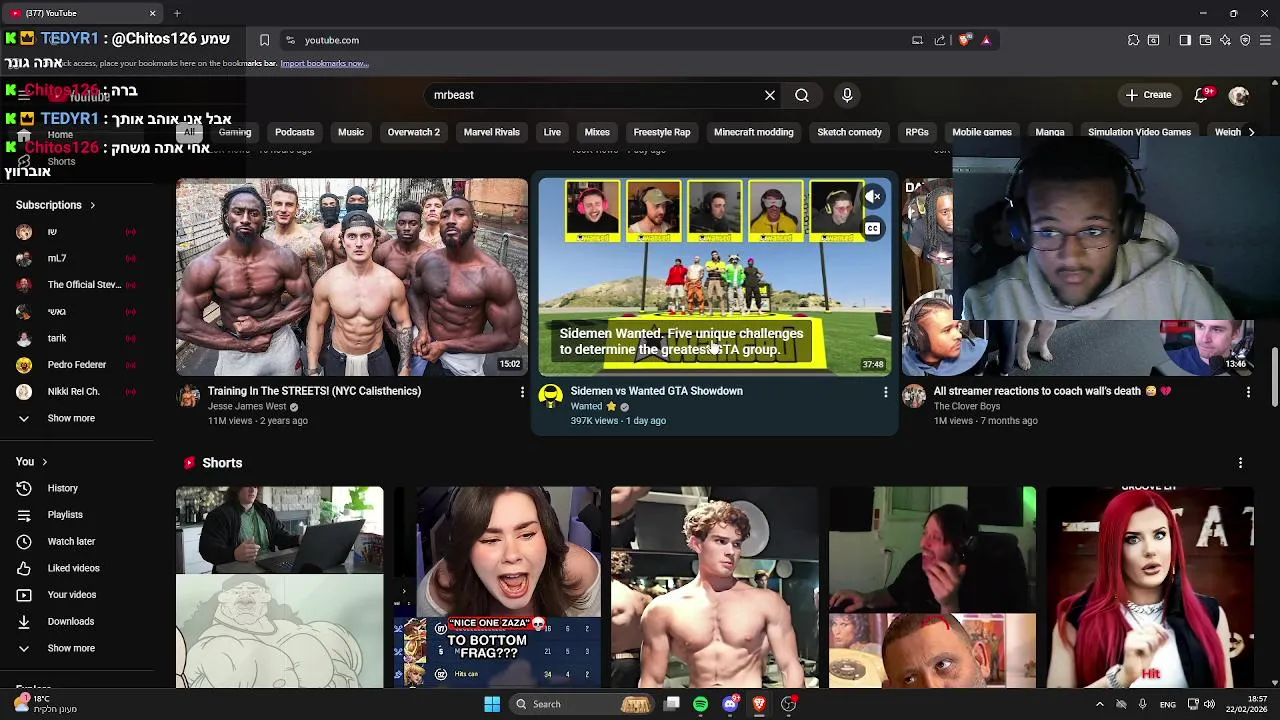Open The Clover Boys channel avatar
This screenshot has height=720, width=1280.
click(x=914, y=397)
